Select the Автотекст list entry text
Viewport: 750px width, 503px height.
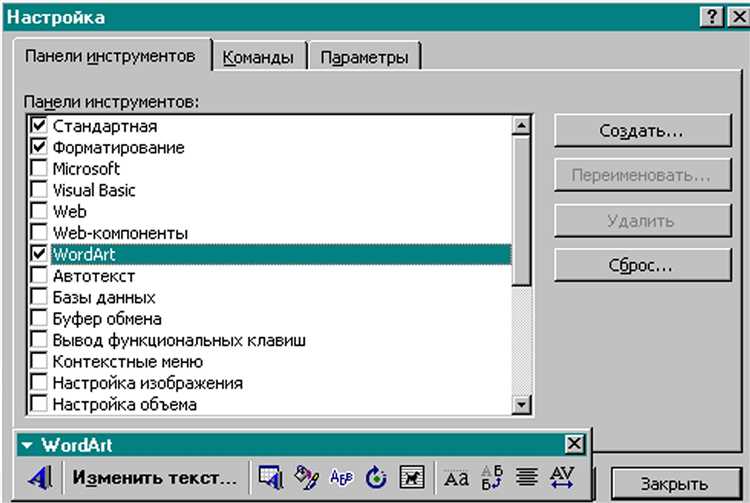point(94,276)
